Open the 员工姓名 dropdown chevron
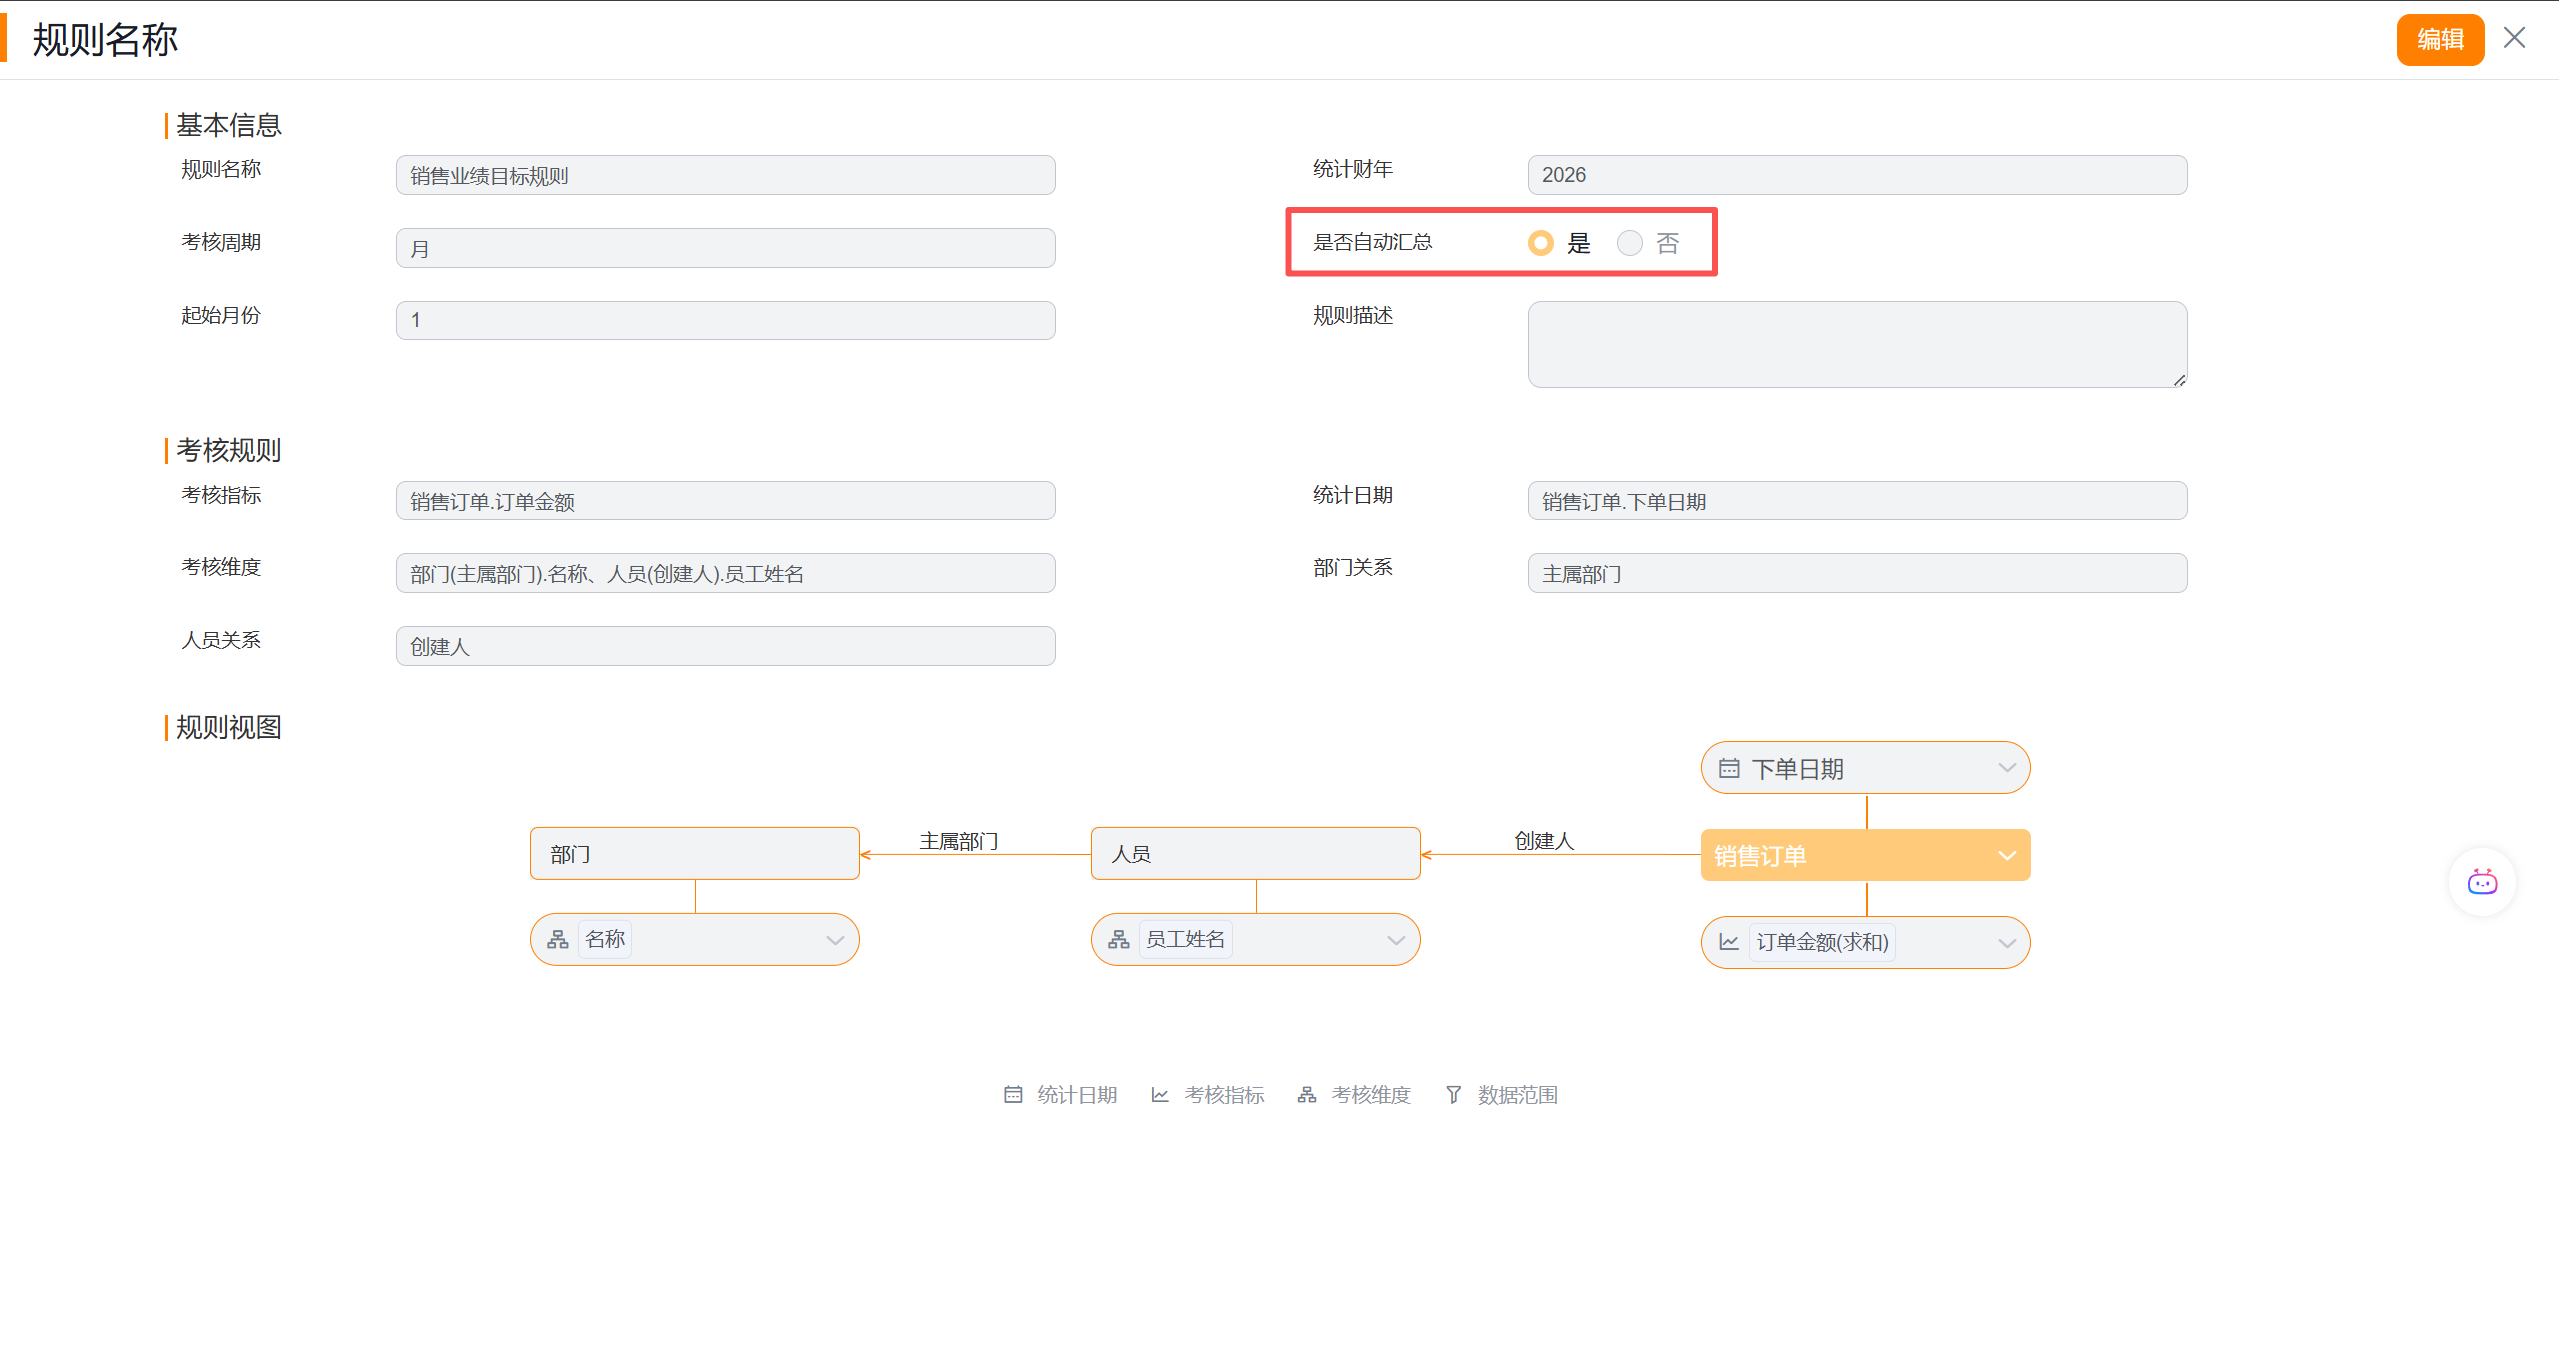Image resolution: width=2559 pixels, height=1347 pixels. (1396, 940)
